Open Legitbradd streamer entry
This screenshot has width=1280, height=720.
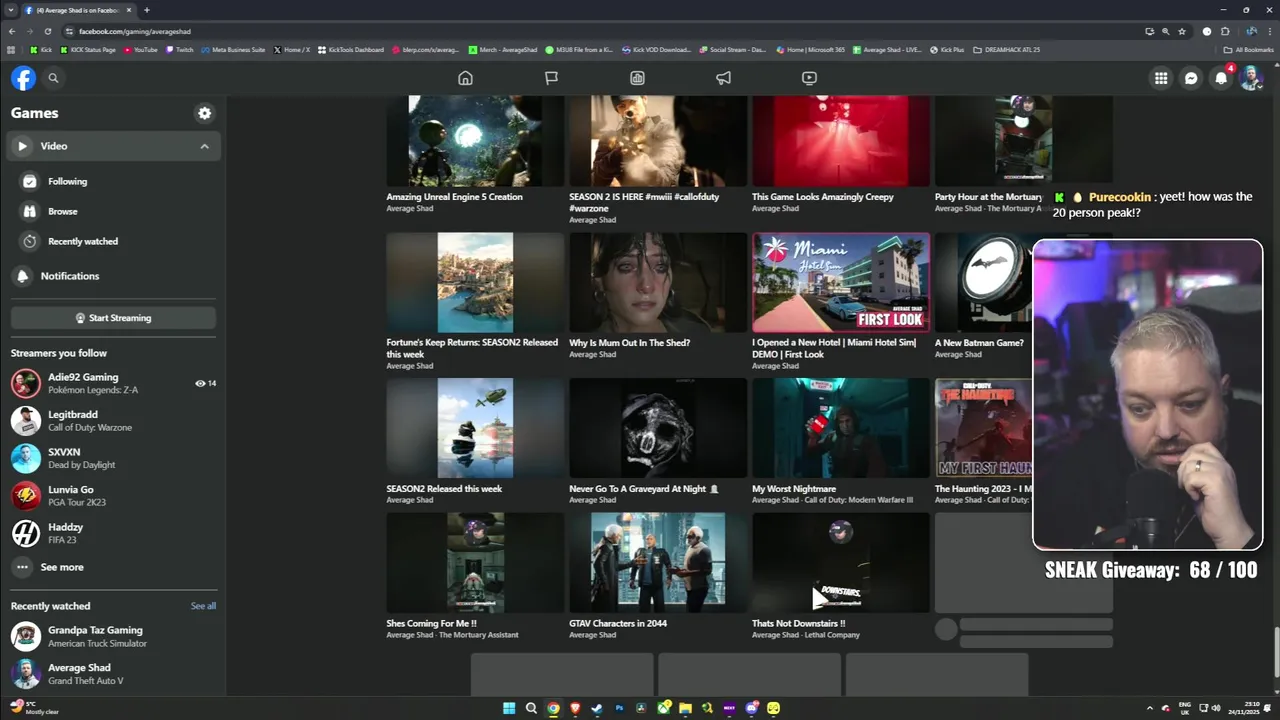click(x=114, y=421)
